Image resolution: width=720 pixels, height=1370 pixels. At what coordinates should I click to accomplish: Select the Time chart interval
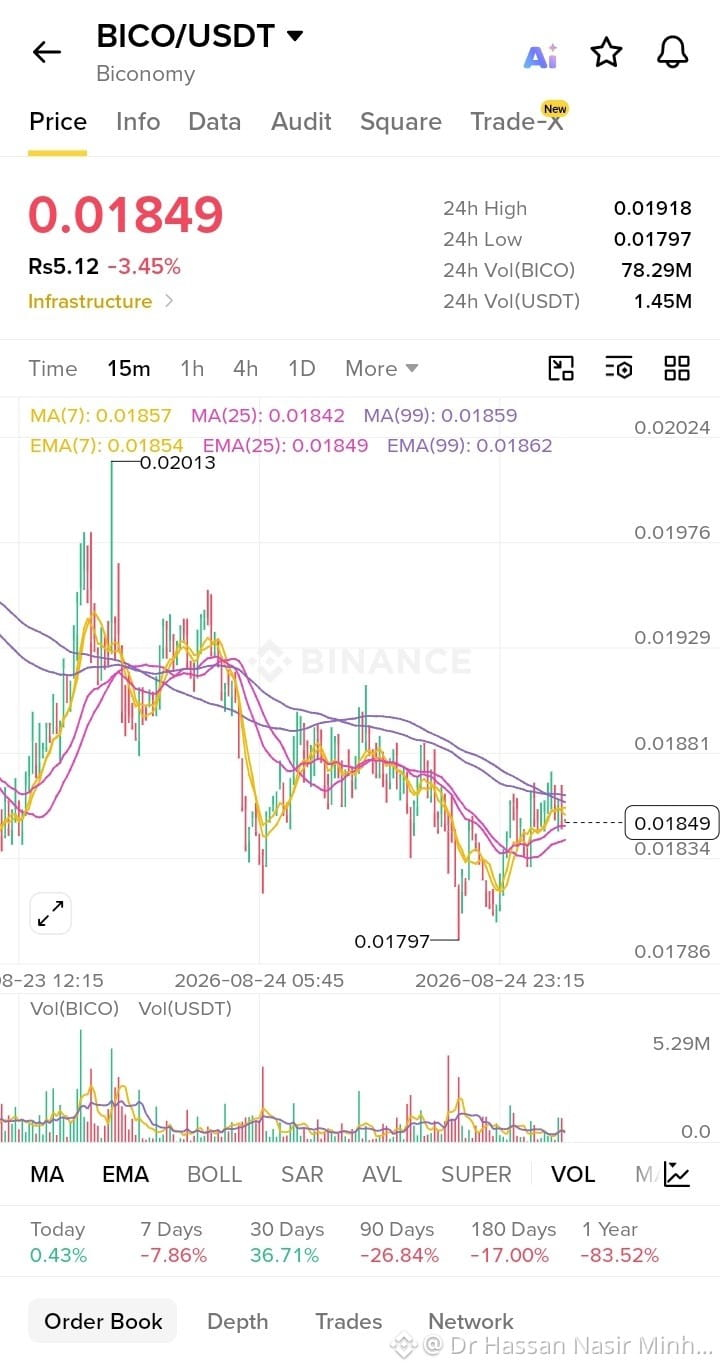point(53,368)
